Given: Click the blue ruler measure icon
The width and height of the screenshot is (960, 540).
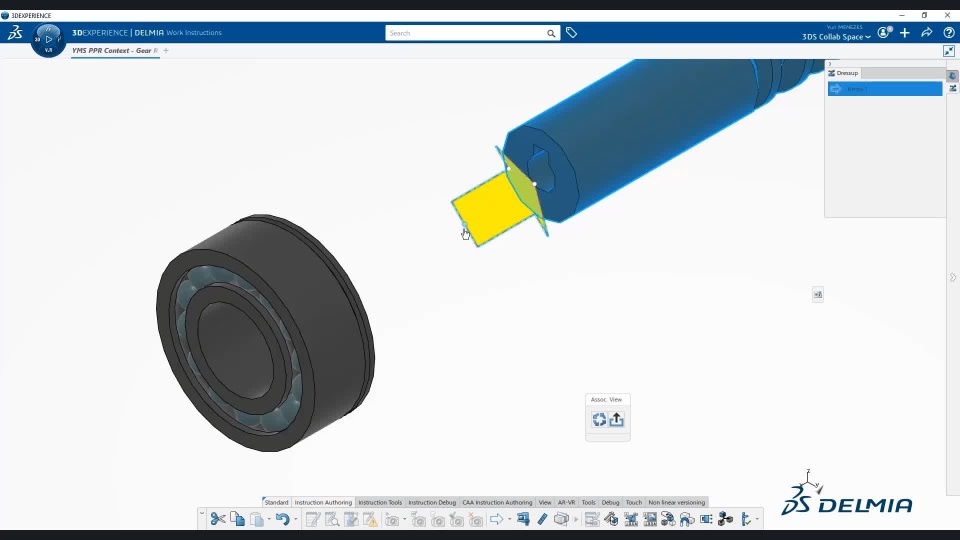Looking at the screenshot, I should pos(542,519).
